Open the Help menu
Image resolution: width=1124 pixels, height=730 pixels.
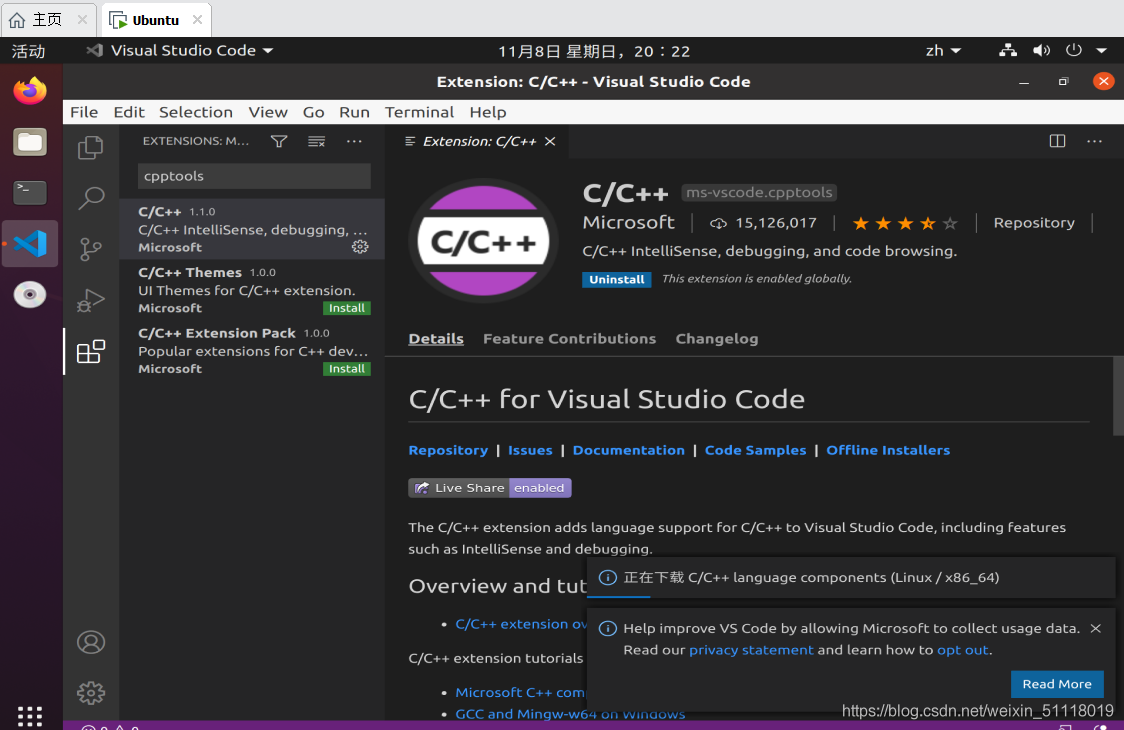pyautogui.click(x=488, y=112)
